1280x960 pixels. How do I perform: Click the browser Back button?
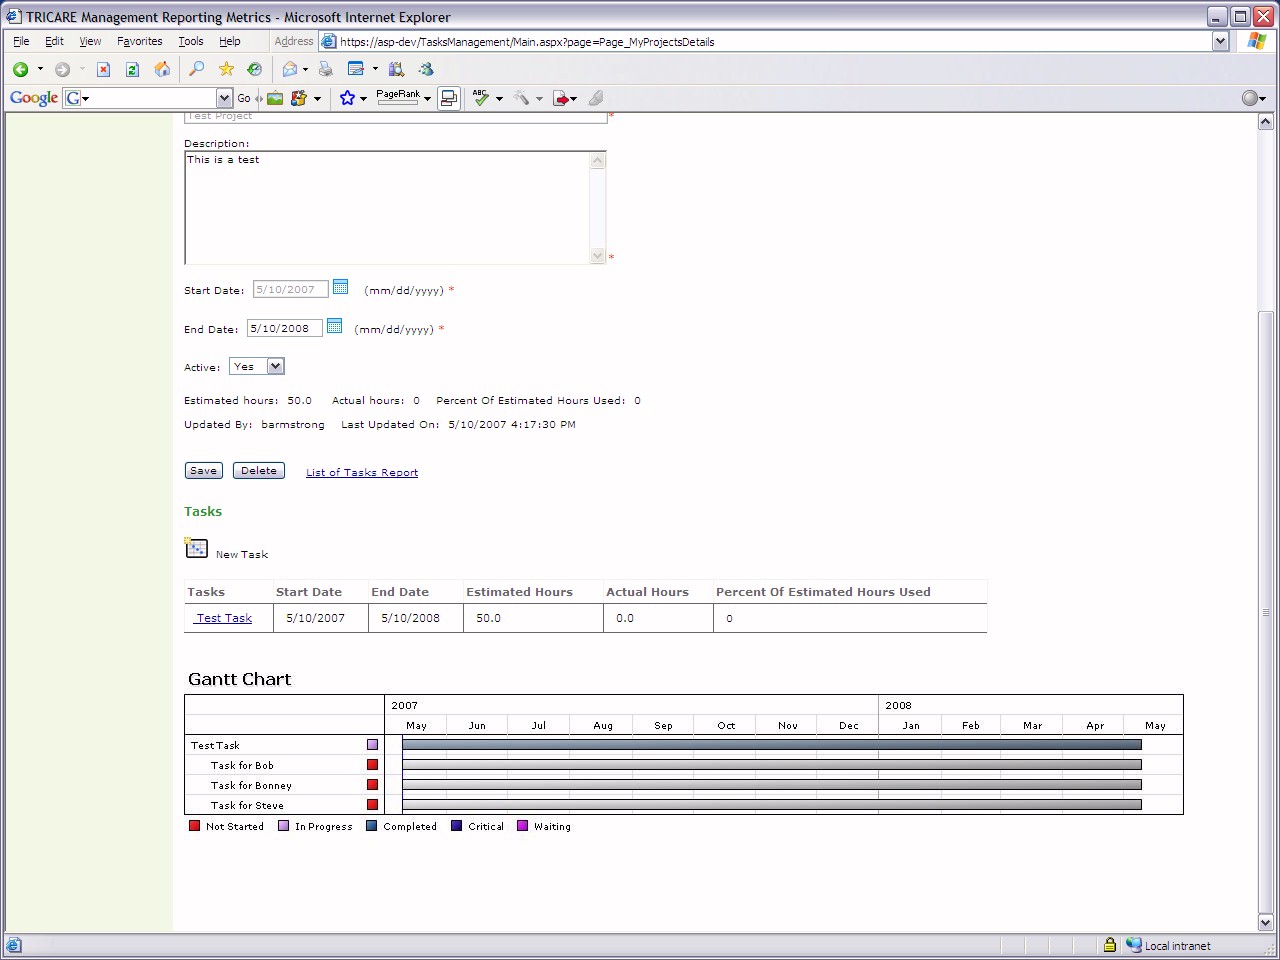20,69
